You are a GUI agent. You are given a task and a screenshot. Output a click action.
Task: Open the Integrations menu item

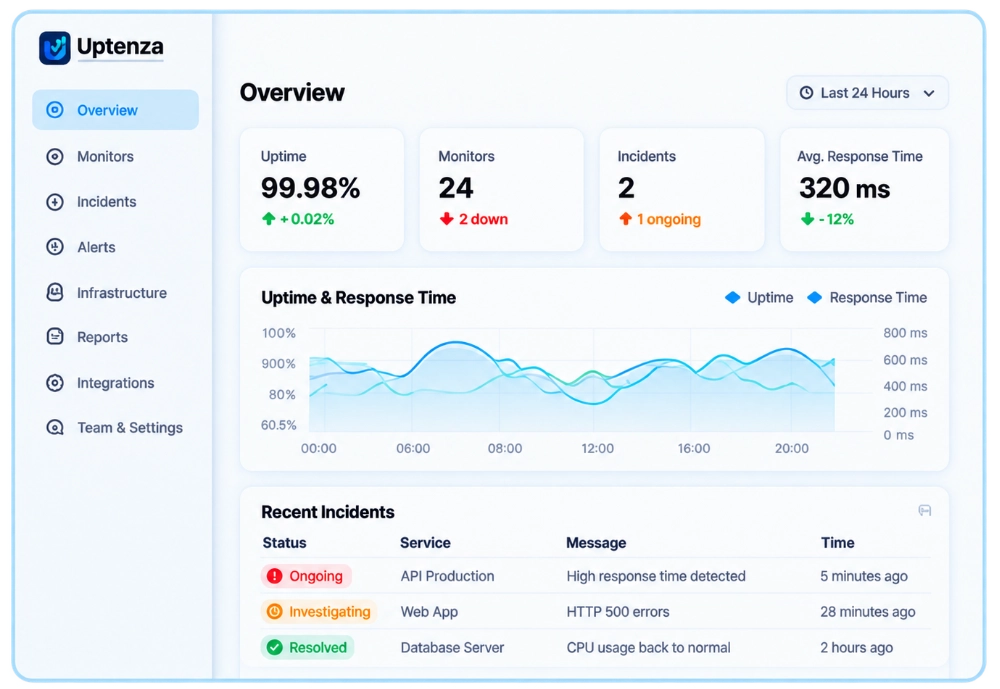point(115,383)
